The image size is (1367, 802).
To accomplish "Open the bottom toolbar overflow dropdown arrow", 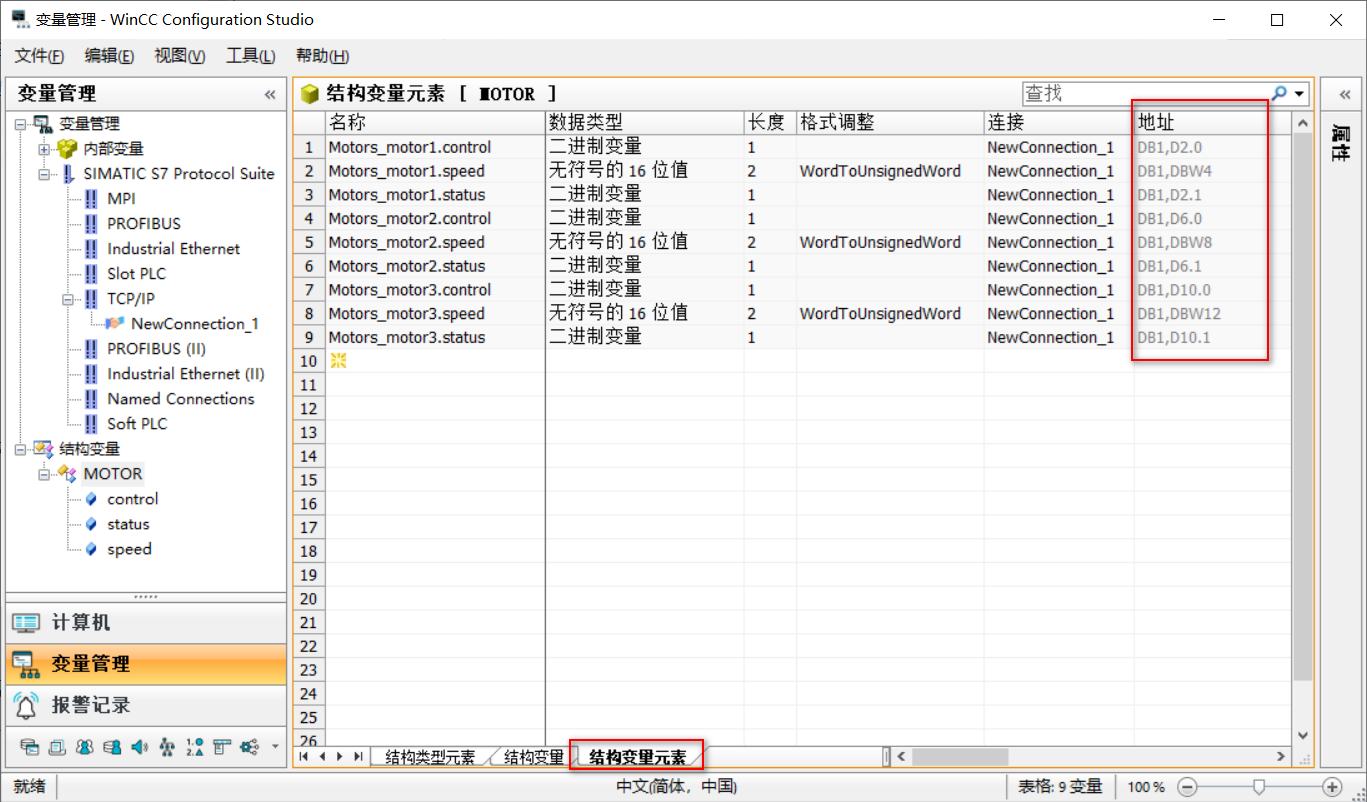I will (x=277, y=746).
